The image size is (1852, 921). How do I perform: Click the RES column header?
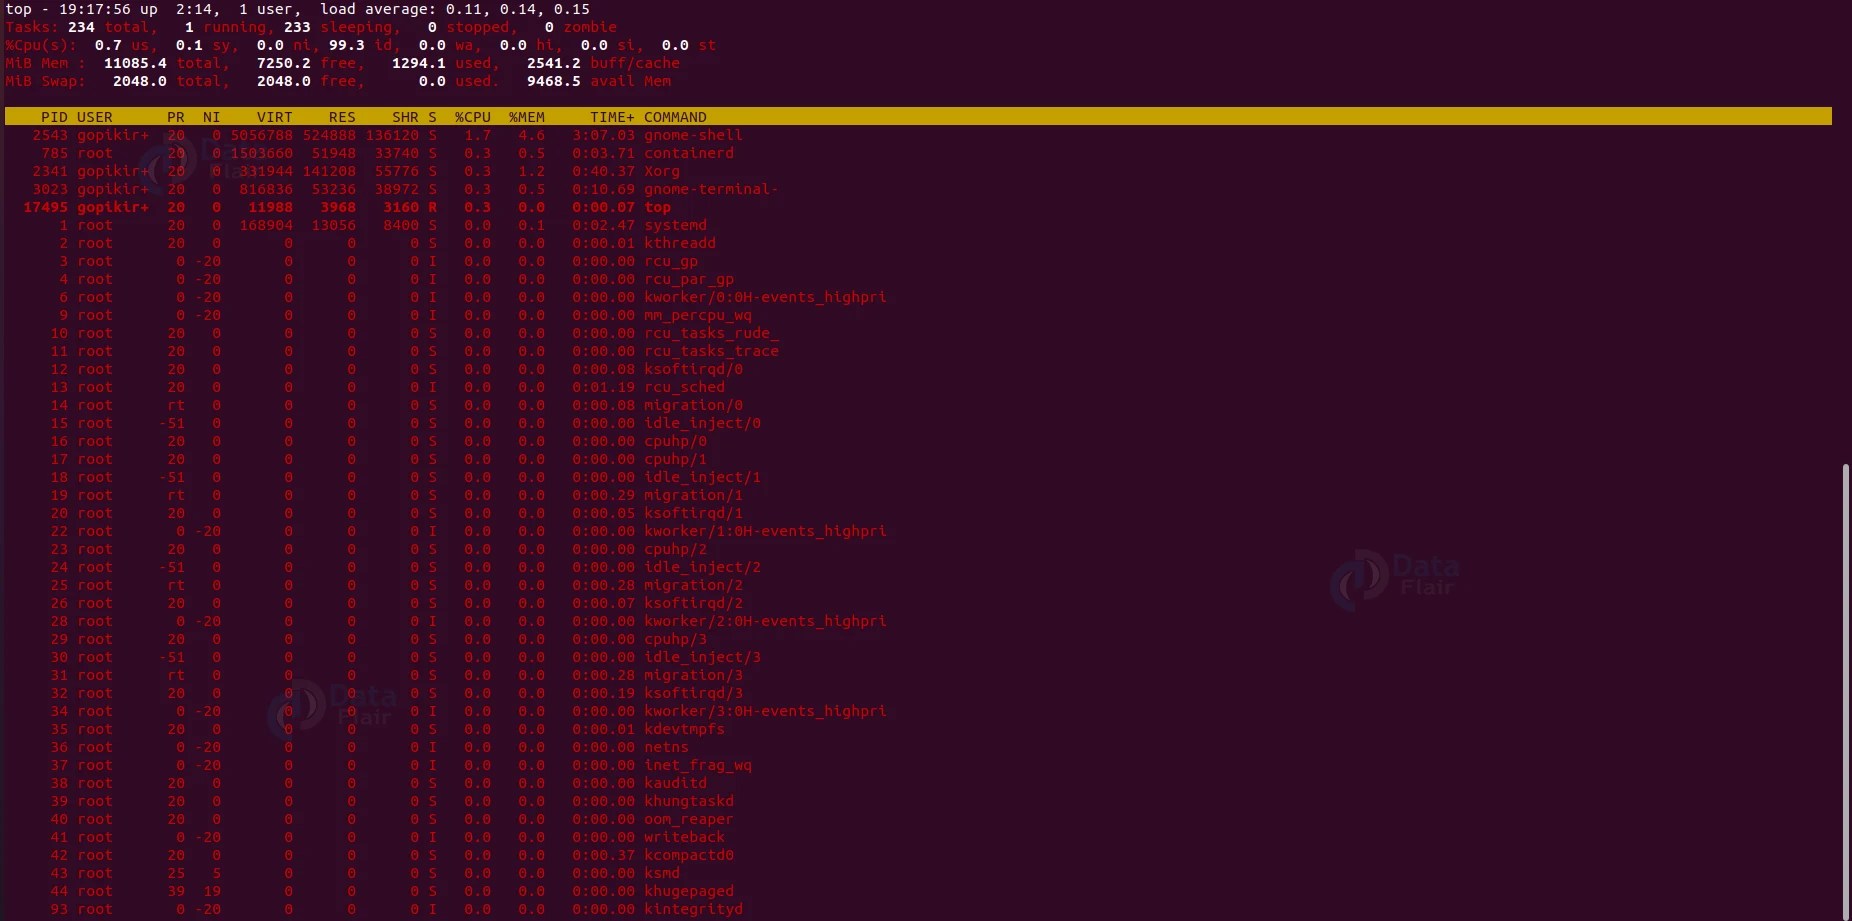click(x=341, y=117)
